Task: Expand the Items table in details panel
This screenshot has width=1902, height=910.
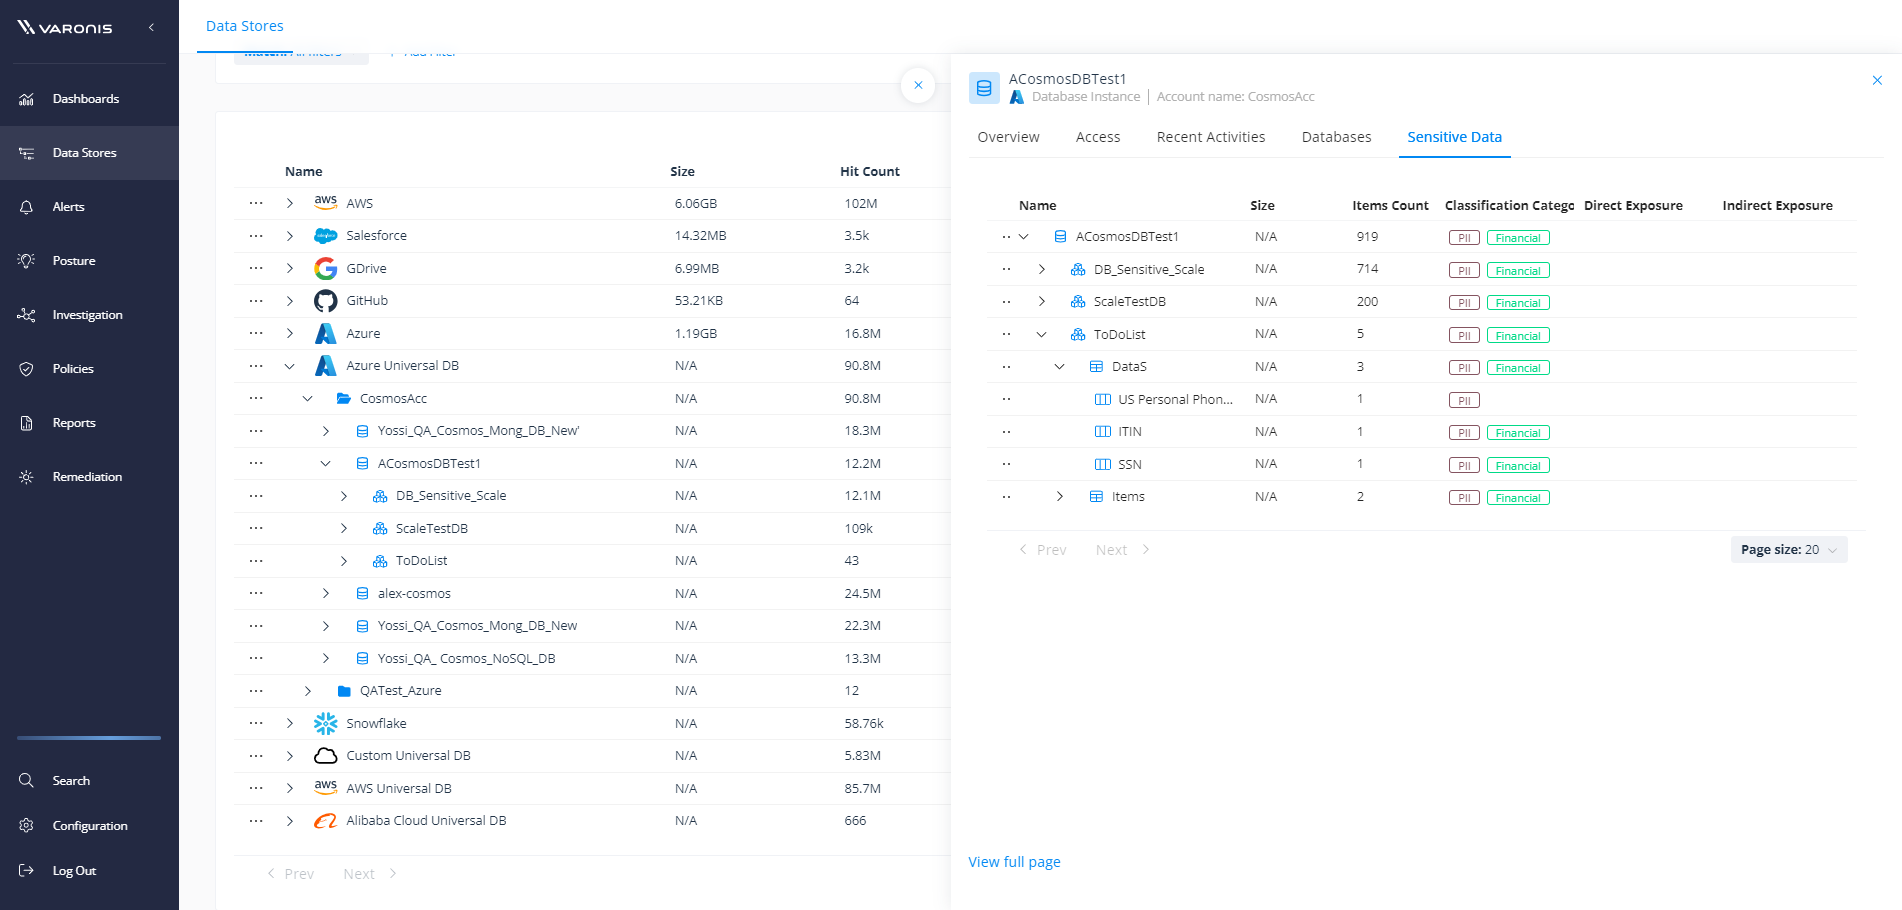Action: tap(1060, 497)
